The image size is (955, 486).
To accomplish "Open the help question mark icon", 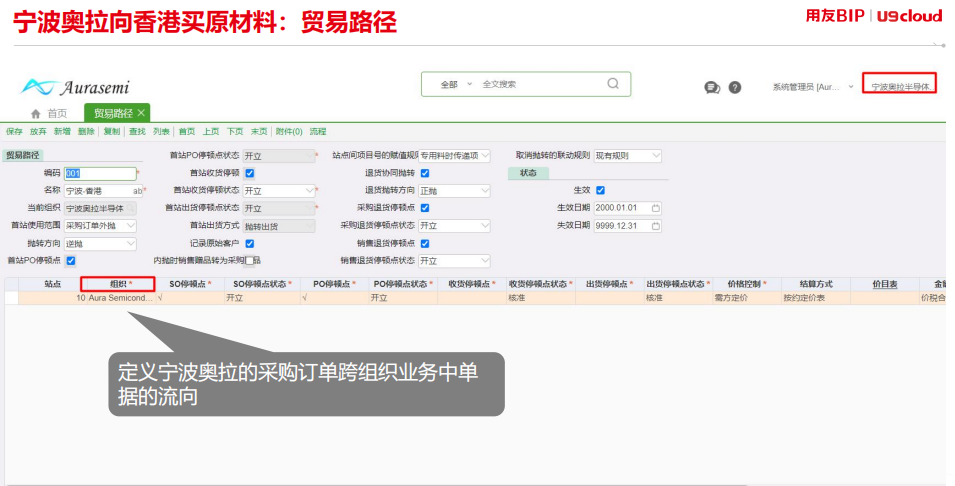I will click(x=735, y=88).
